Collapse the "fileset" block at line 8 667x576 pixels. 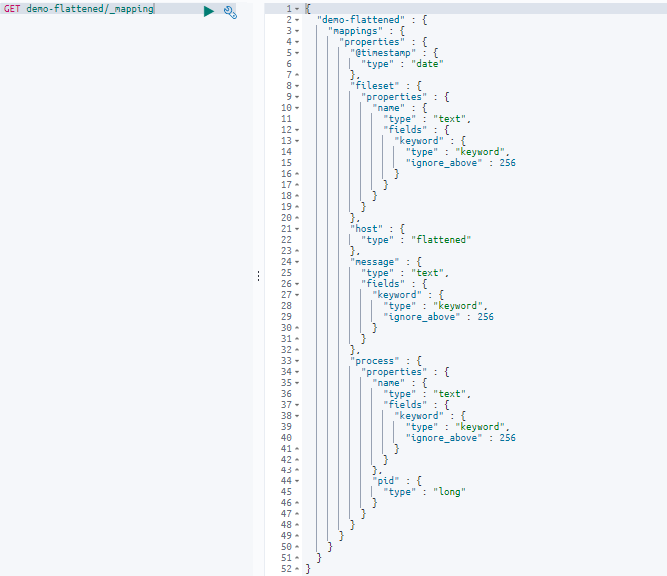(297, 86)
